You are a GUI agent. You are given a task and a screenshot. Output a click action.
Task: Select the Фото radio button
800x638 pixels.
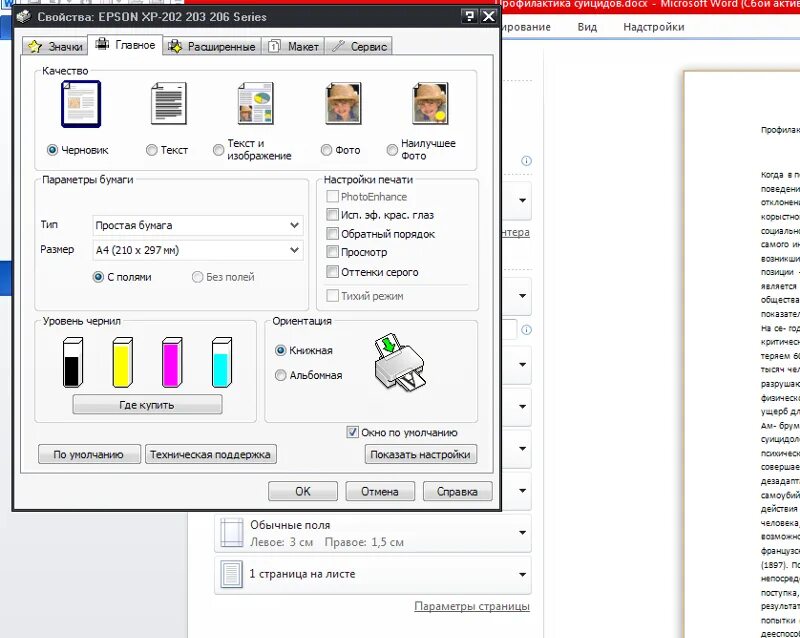[326, 150]
